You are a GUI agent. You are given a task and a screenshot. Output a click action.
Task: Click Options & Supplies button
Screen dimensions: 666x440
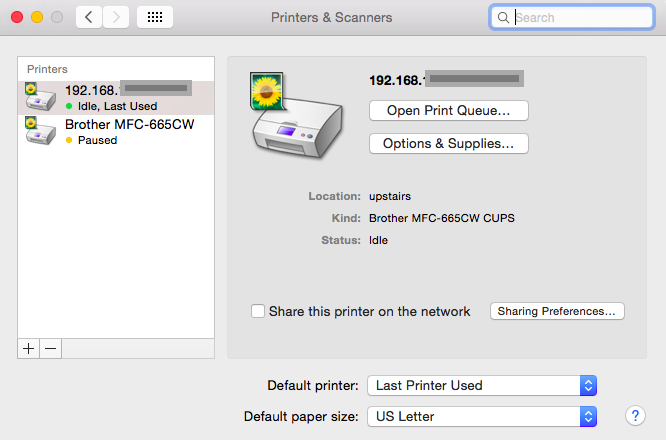[448, 143]
